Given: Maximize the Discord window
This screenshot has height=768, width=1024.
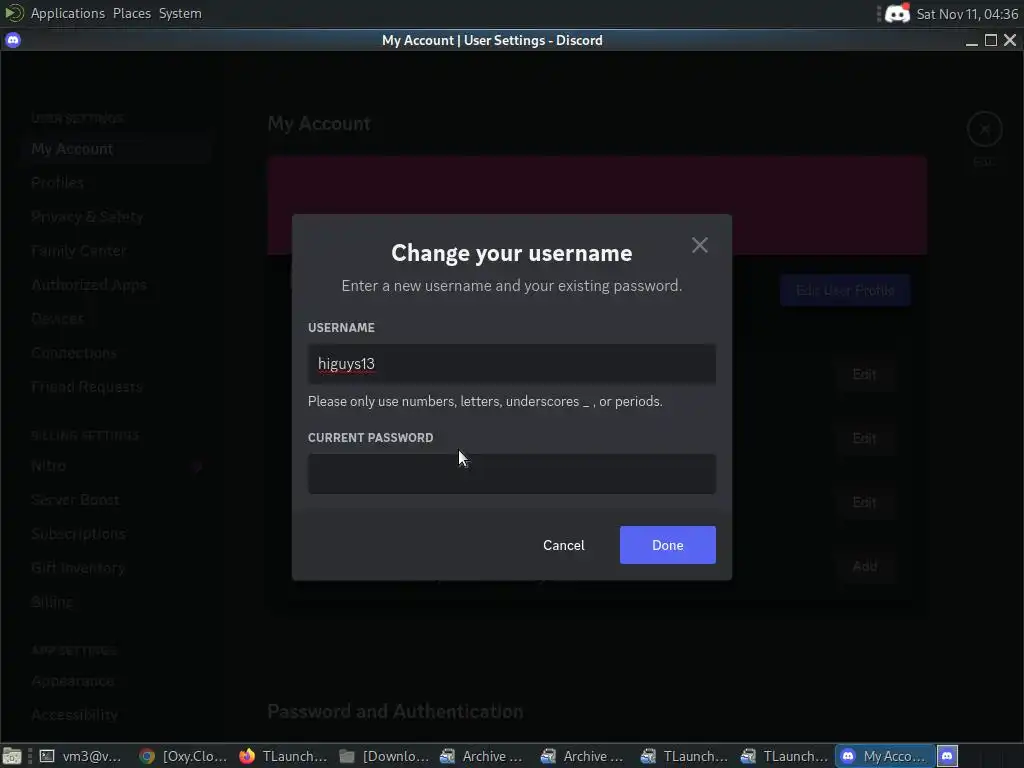Looking at the screenshot, I should tap(991, 40).
